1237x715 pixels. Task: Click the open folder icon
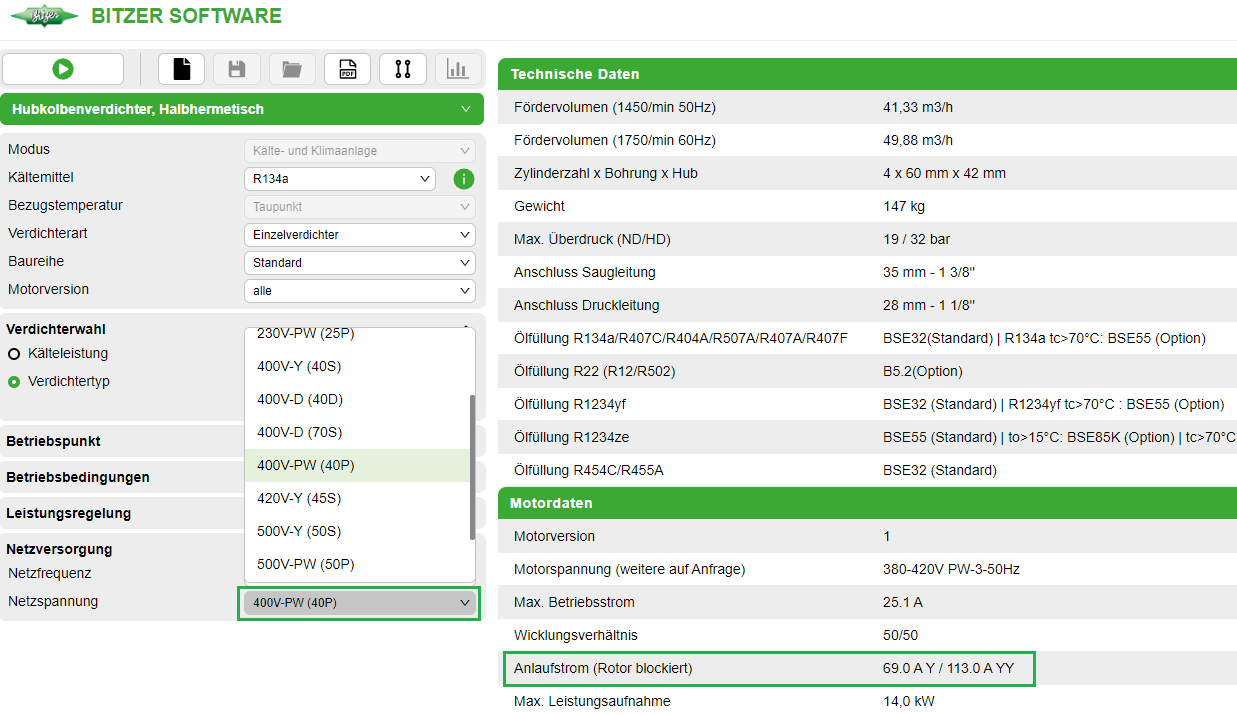coord(292,69)
